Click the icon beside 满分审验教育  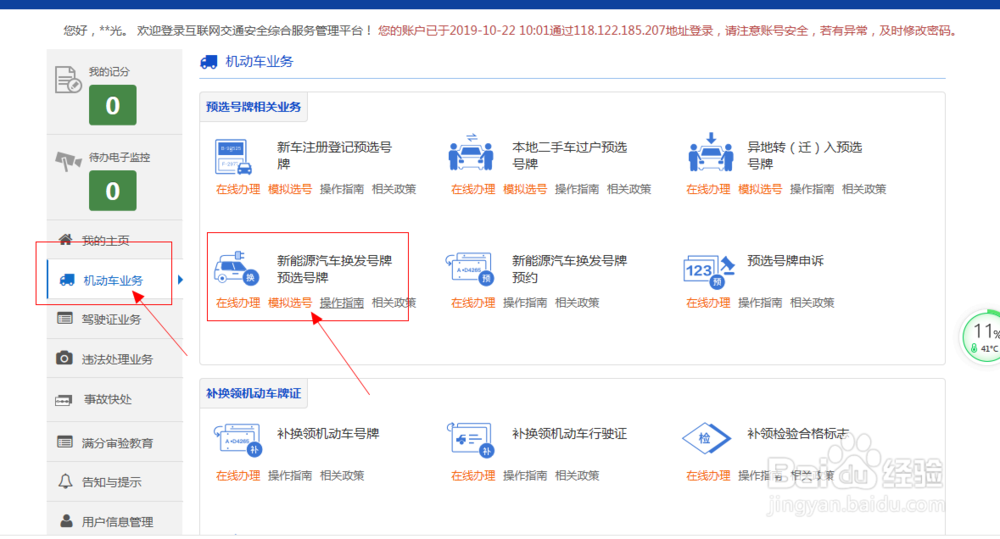pyautogui.click(x=64, y=441)
